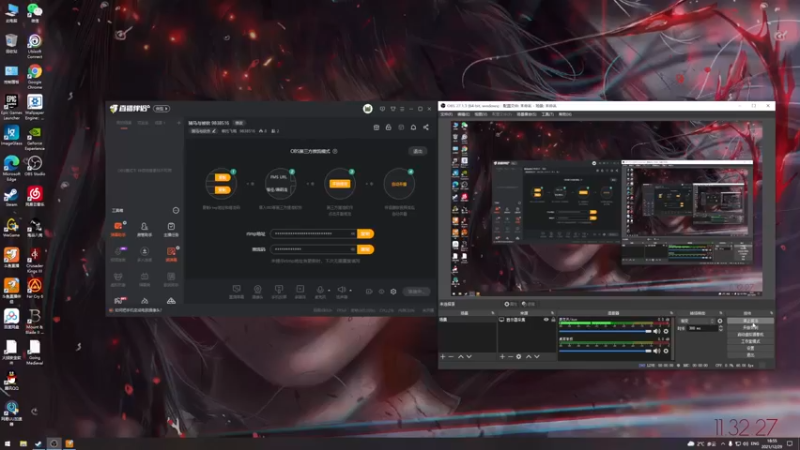Viewport: 800px width, 450px height.
Task: Open the Windows Start menu
Action: [x=8, y=443]
